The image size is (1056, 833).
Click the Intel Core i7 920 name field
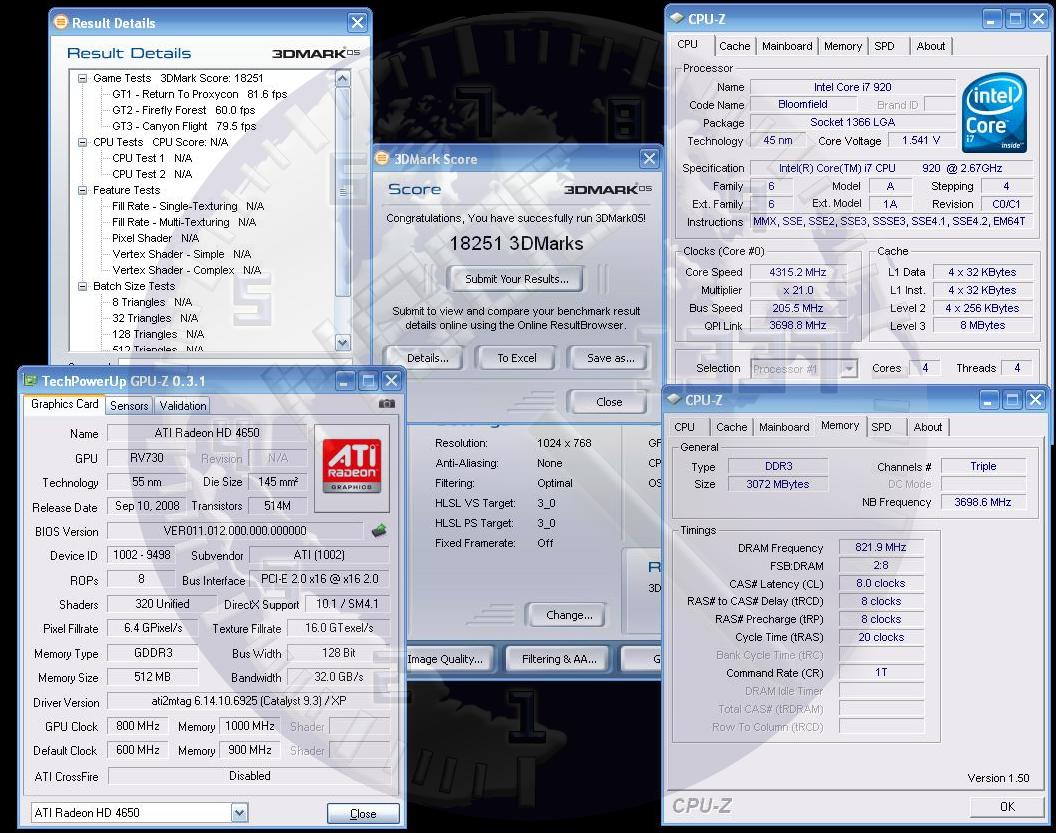(x=853, y=87)
